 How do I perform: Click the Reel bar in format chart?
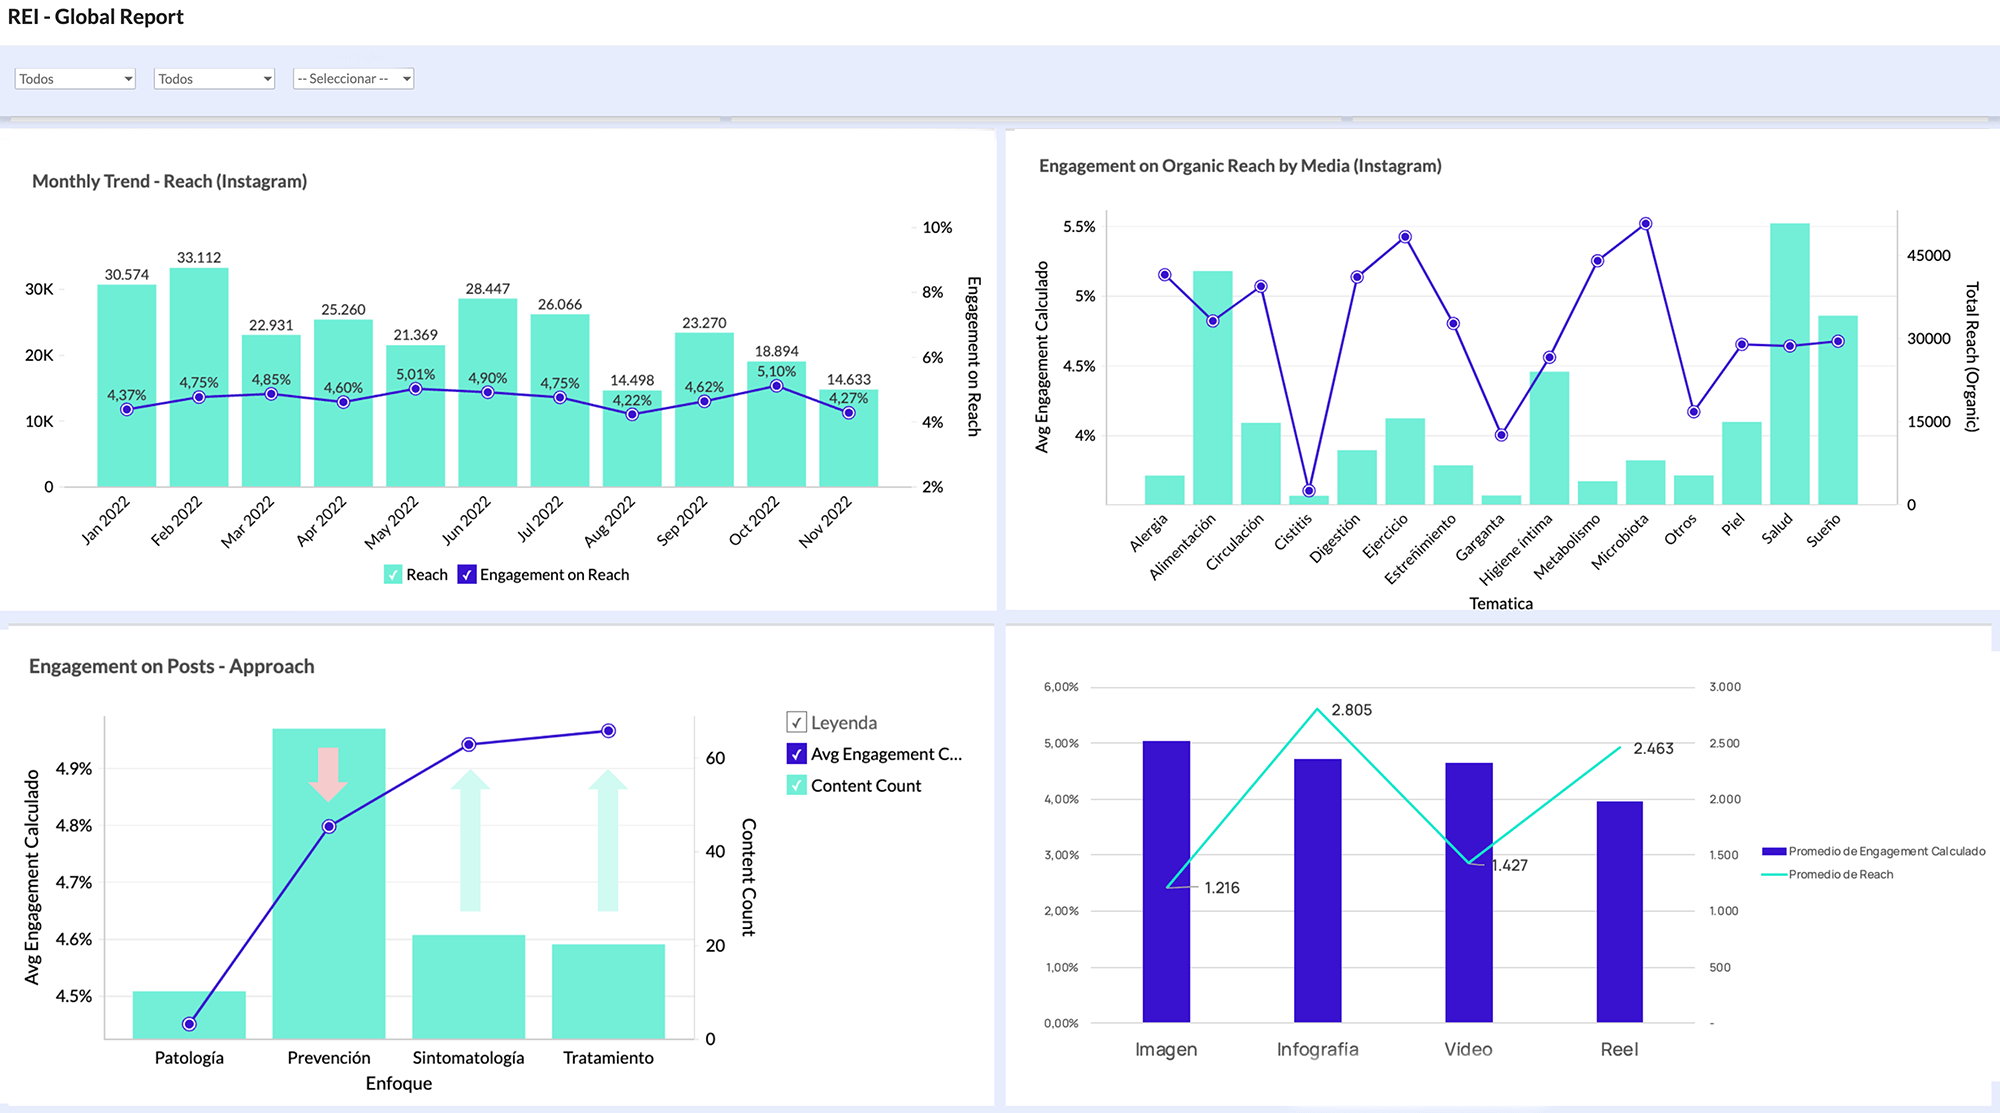(1619, 910)
